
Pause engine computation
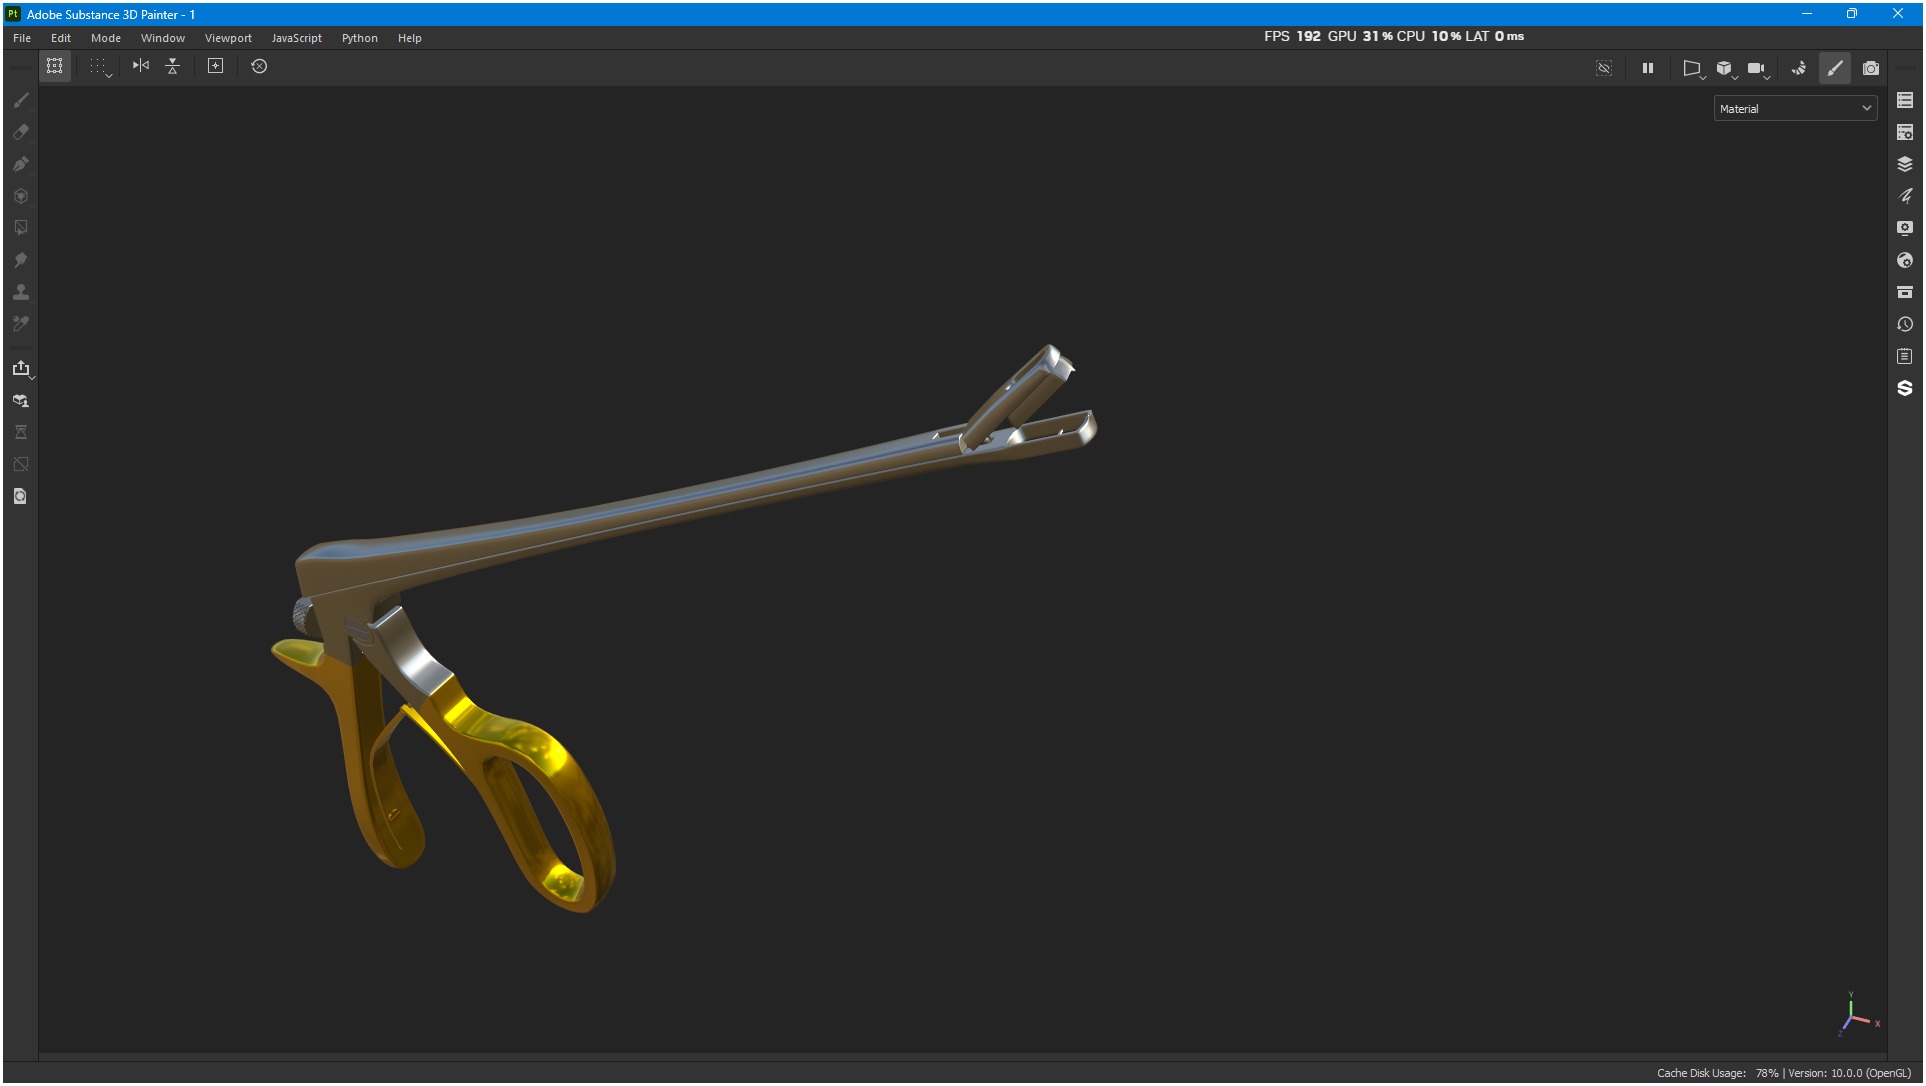tap(1648, 68)
